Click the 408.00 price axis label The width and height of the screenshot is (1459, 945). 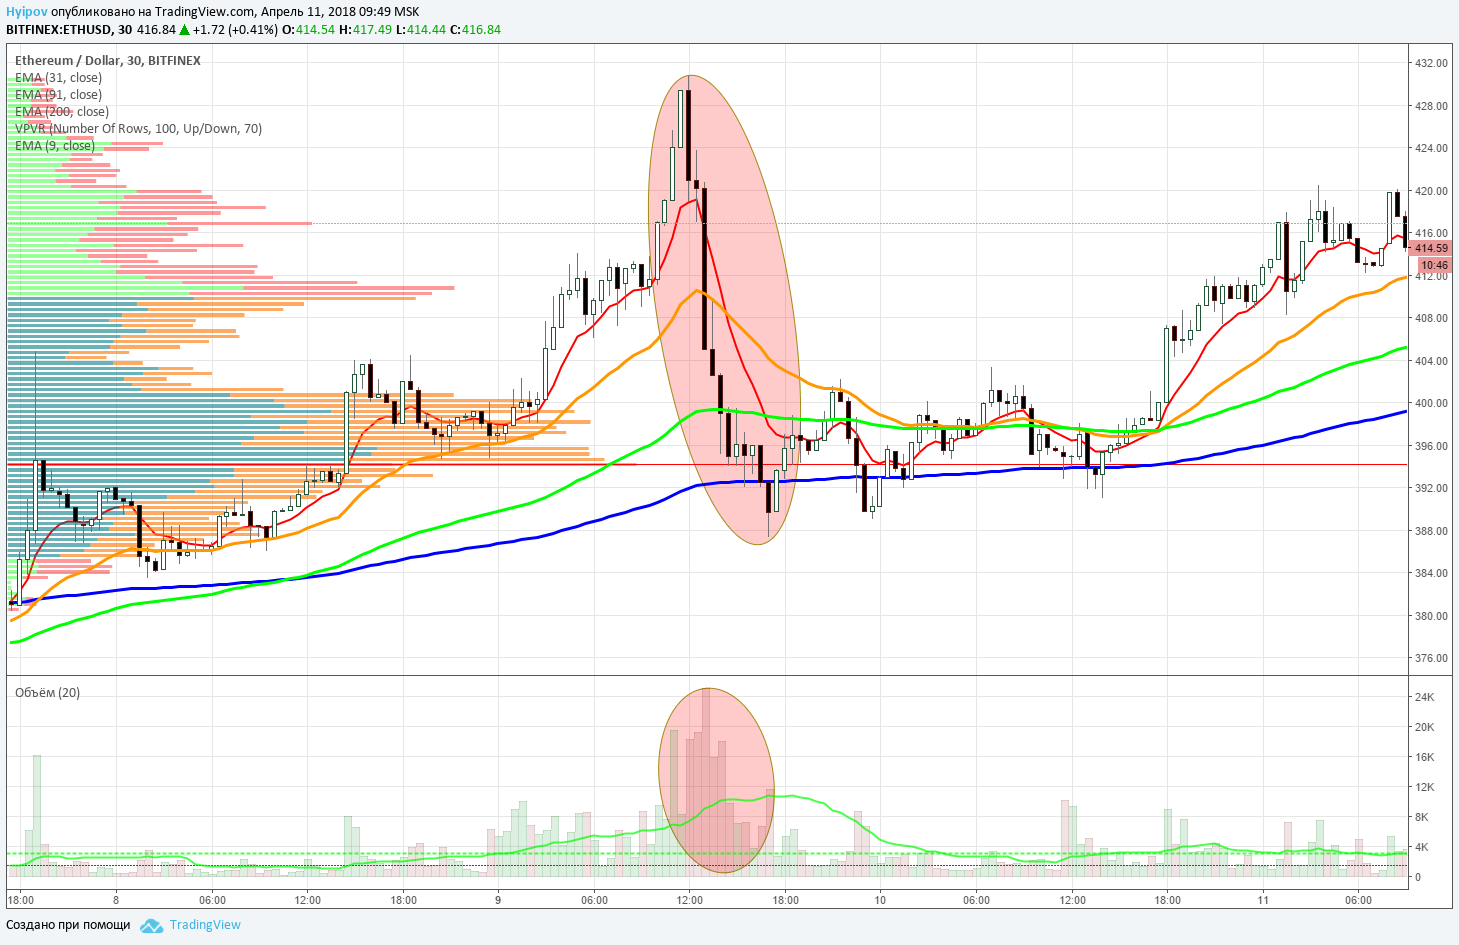[x=1431, y=318]
